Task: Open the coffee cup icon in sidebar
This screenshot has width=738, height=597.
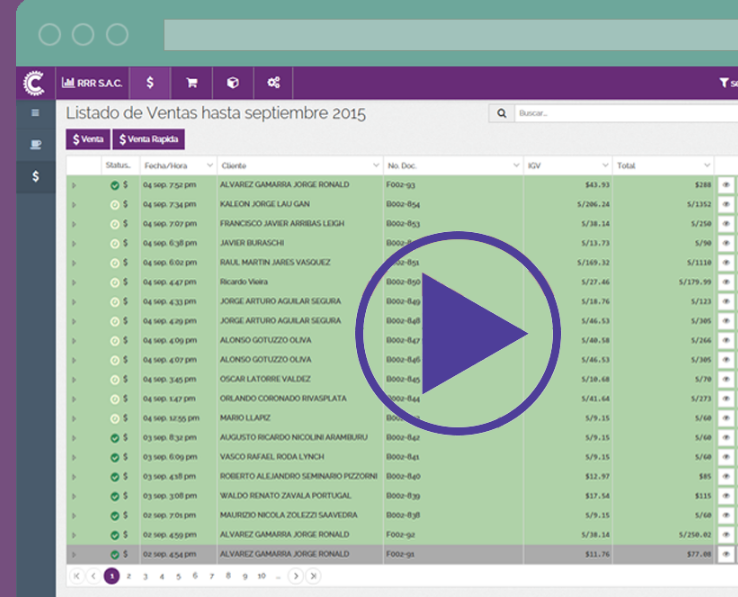Action: (35, 144)
